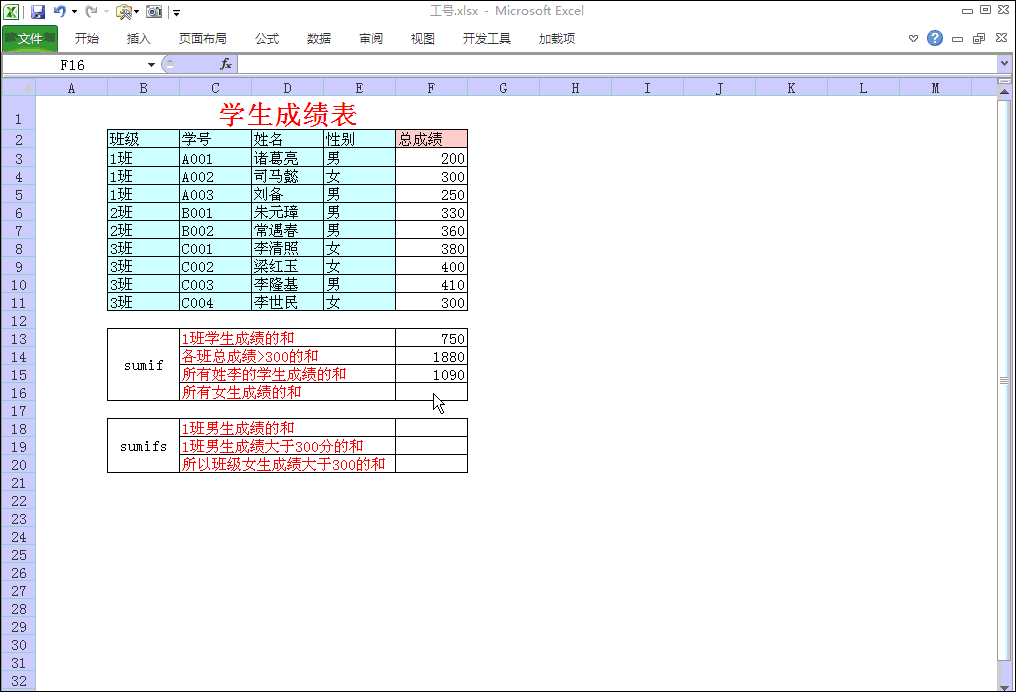Select the cell with name 诸葛亮
The image size is (1016, 692).
click(x=287, y=158)
